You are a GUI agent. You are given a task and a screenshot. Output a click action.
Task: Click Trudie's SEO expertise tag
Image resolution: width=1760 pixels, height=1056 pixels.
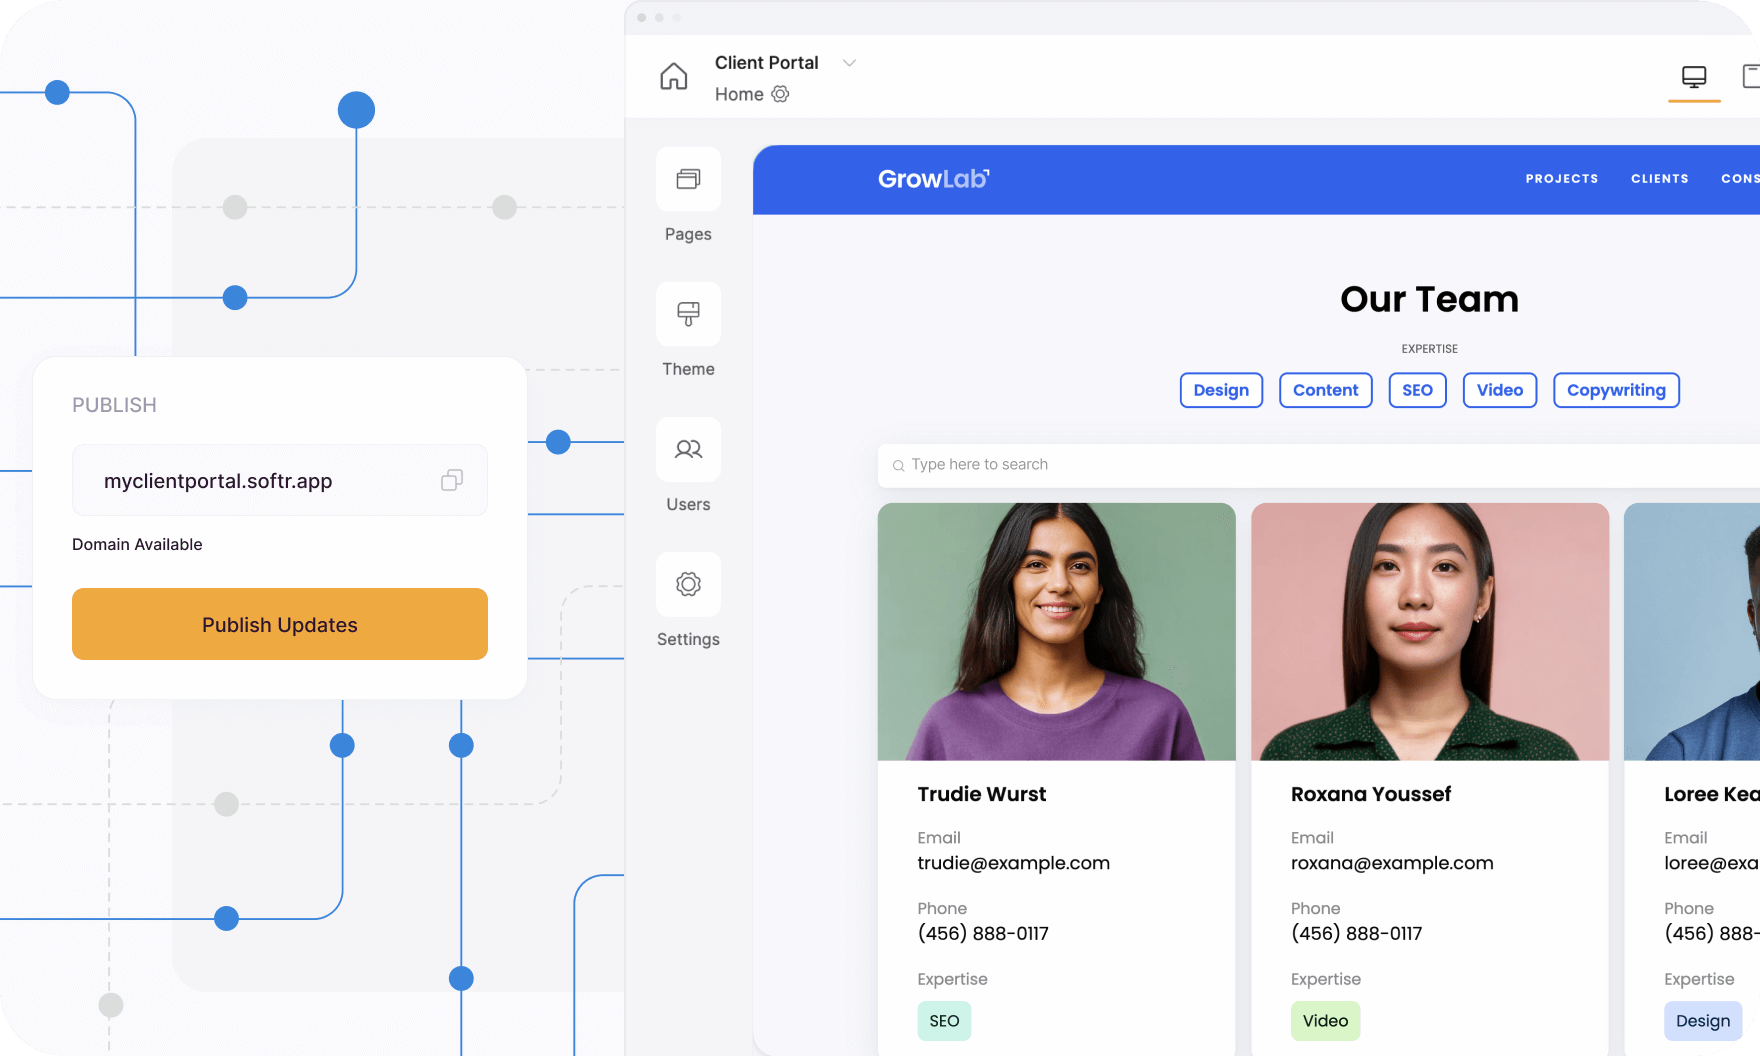[x=944, y=1021]
